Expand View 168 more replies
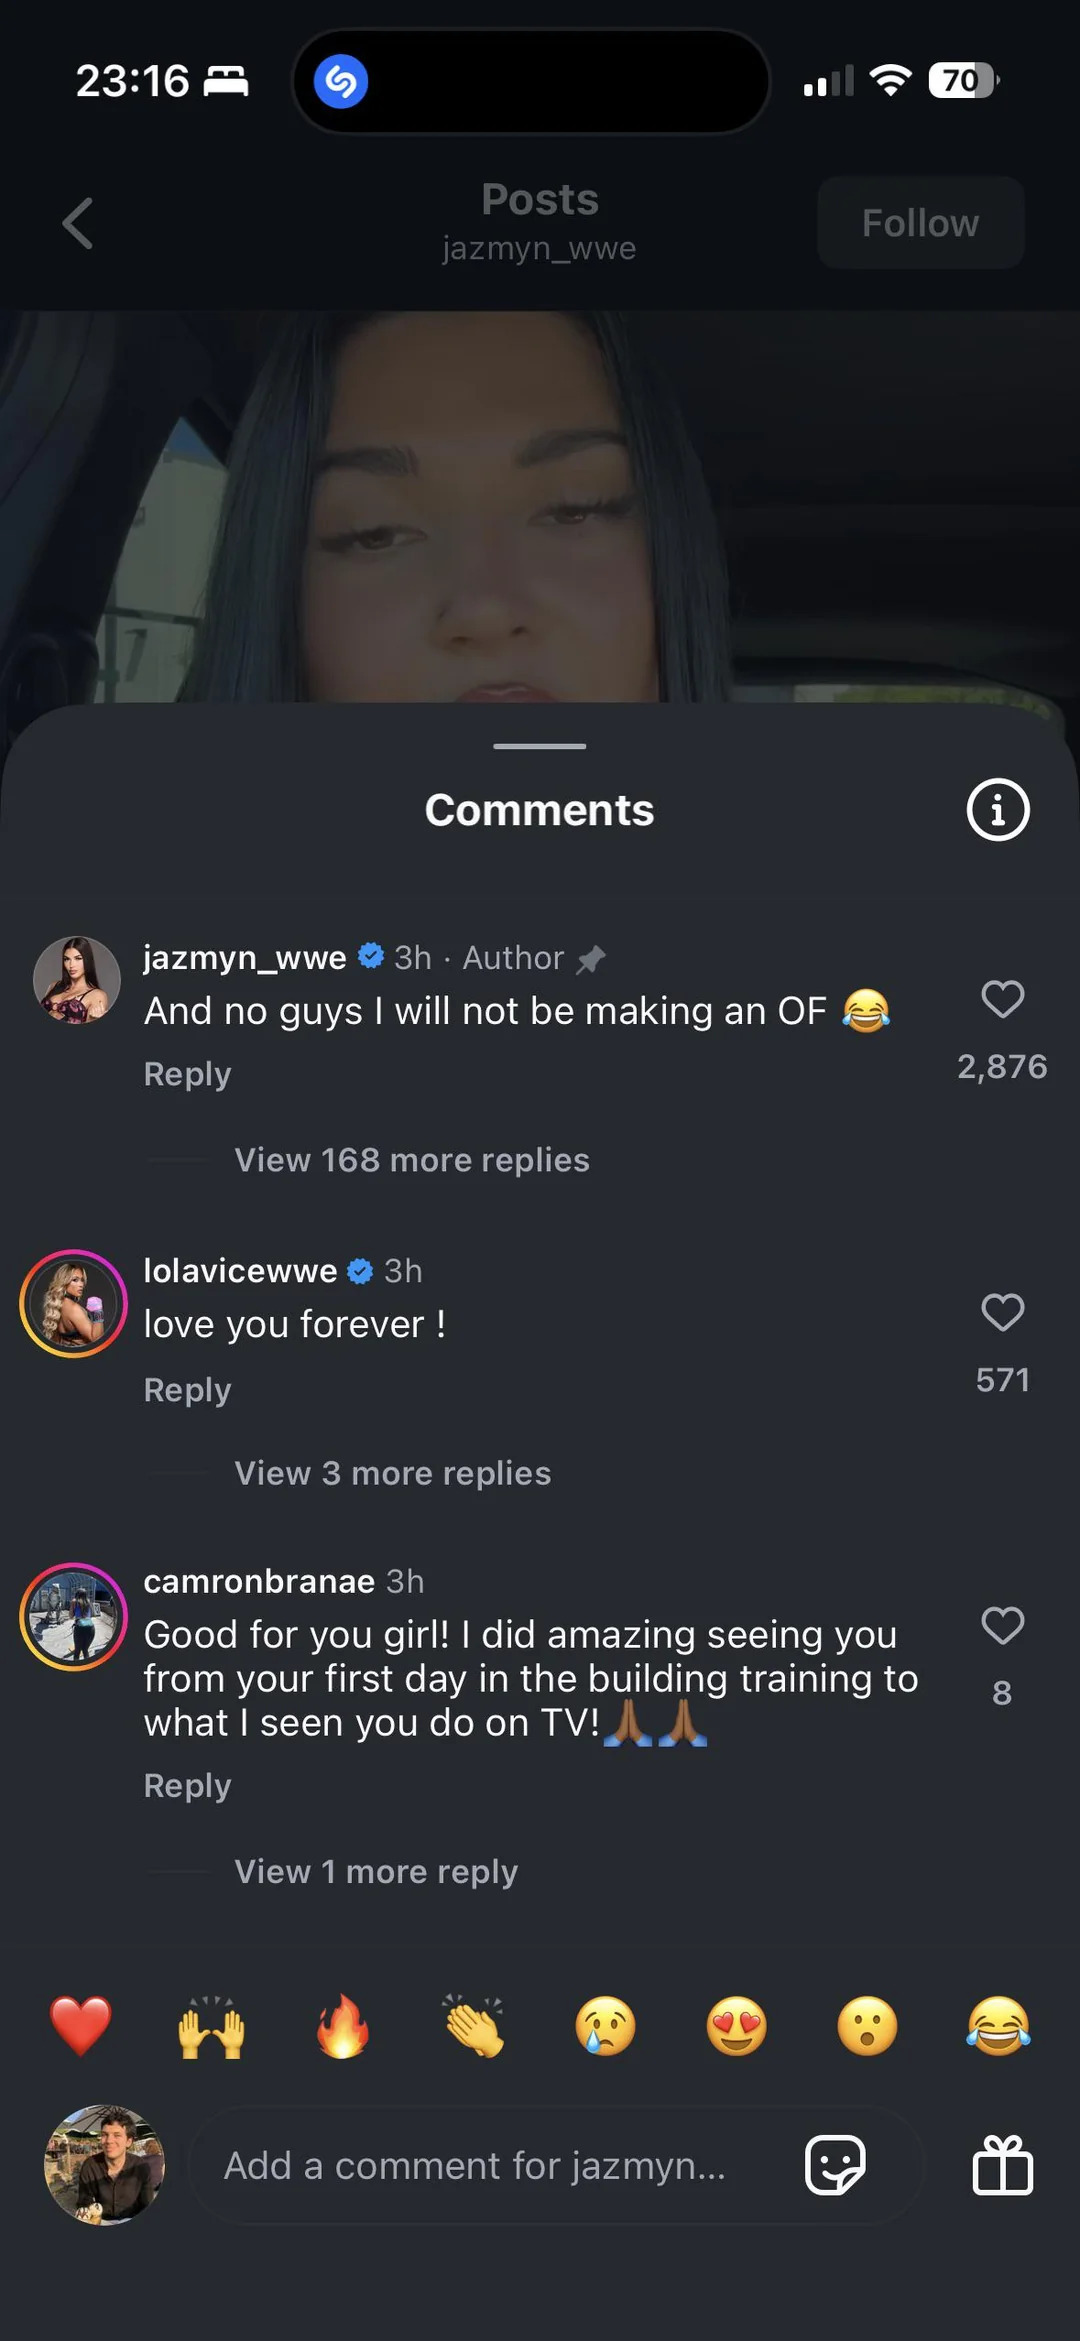The image size is (1080, 2341). pyautogui.click(x=411, y=1160)
